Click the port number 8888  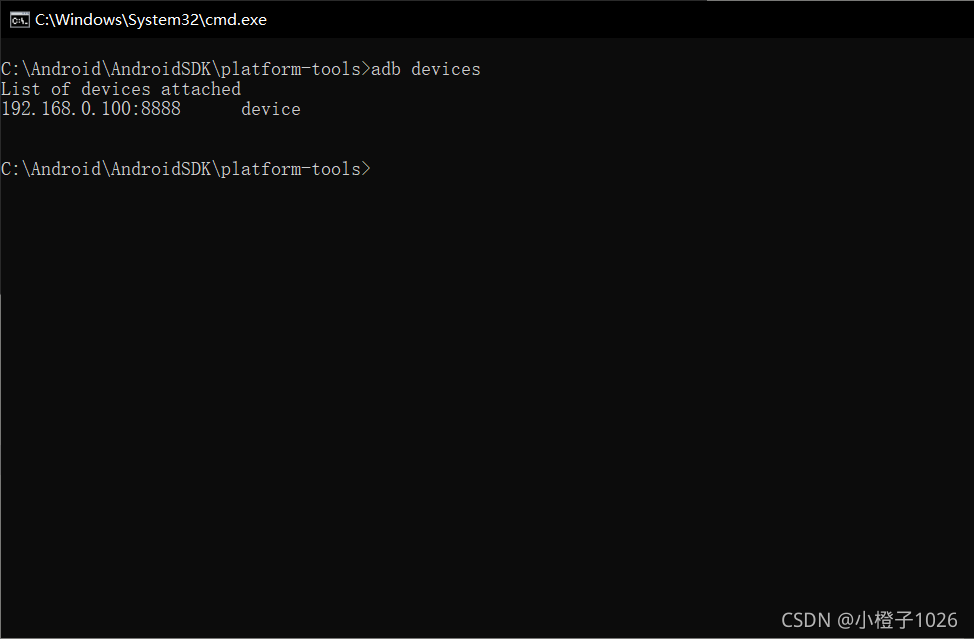(161, 109)
